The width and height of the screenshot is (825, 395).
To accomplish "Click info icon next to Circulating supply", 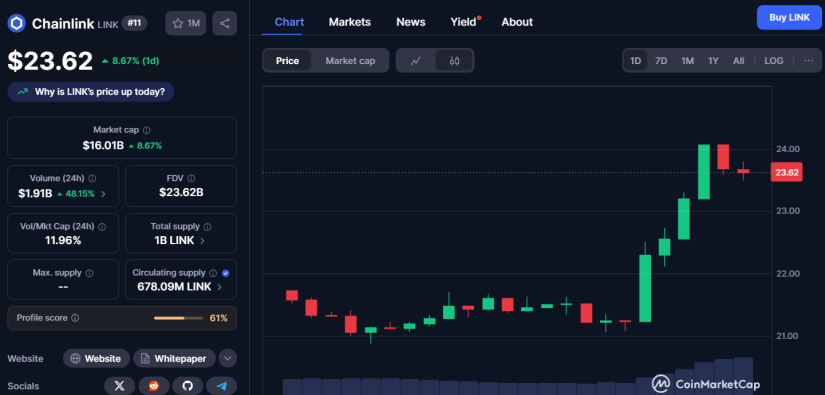I will 213,273.
